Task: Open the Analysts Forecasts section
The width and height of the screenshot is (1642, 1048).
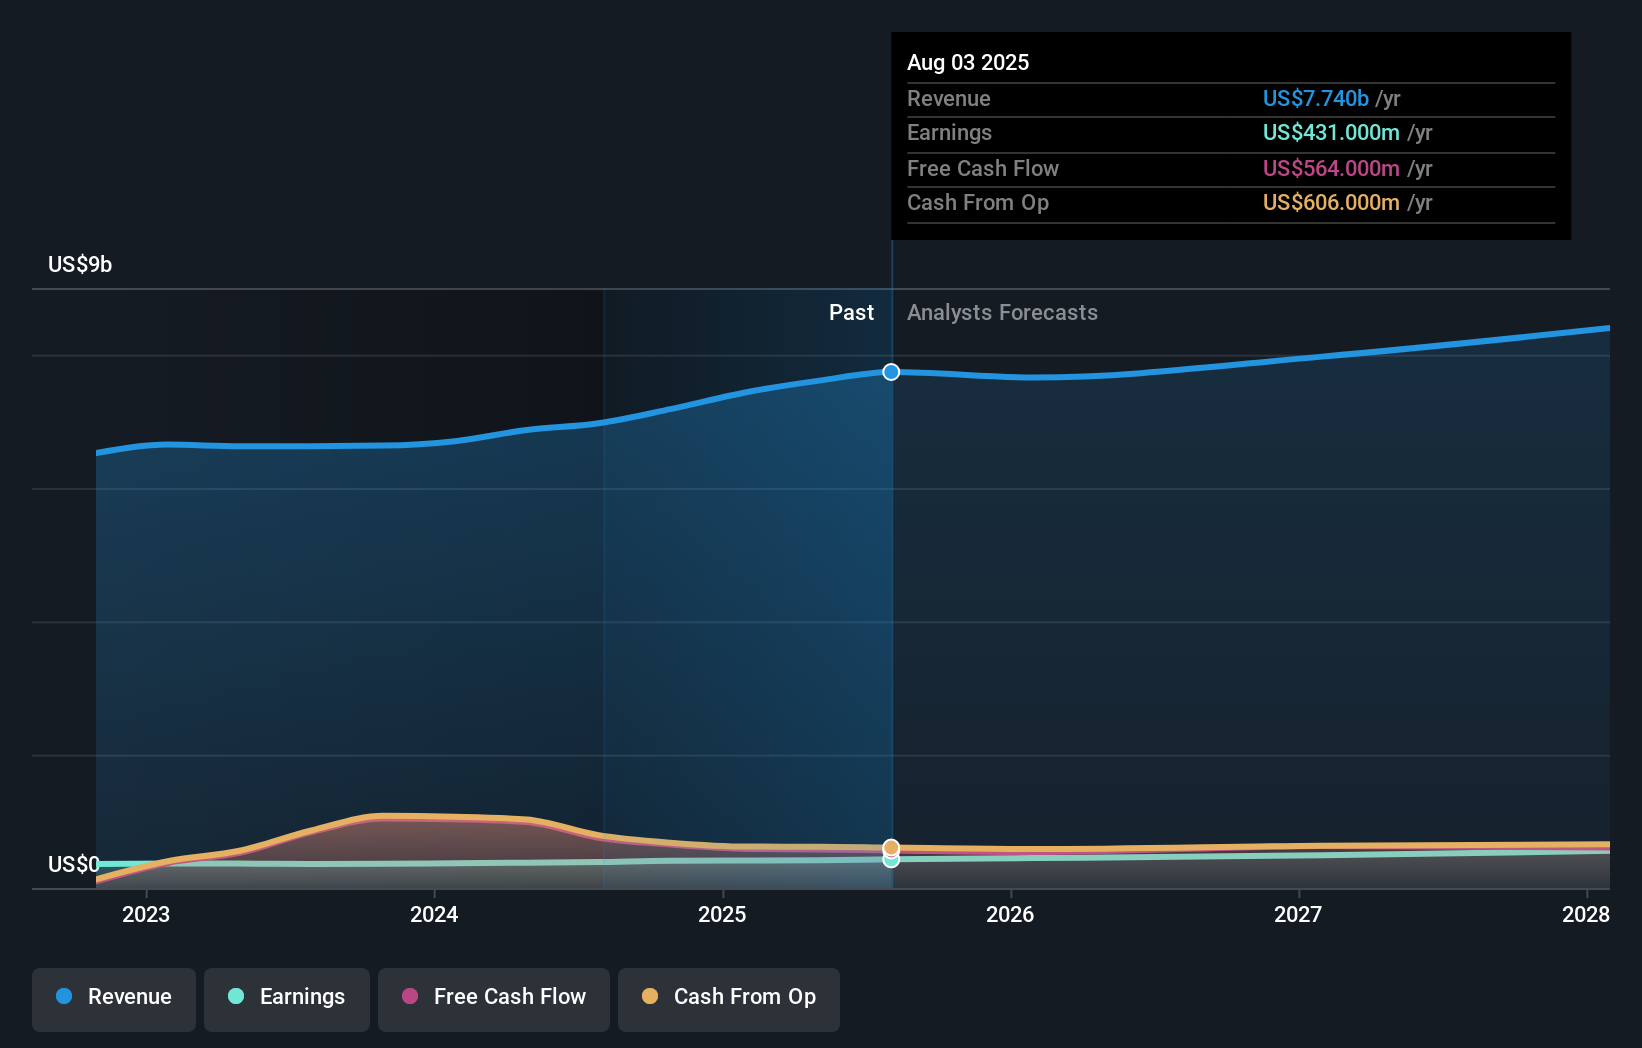Action: click(x=1002, y=312)
